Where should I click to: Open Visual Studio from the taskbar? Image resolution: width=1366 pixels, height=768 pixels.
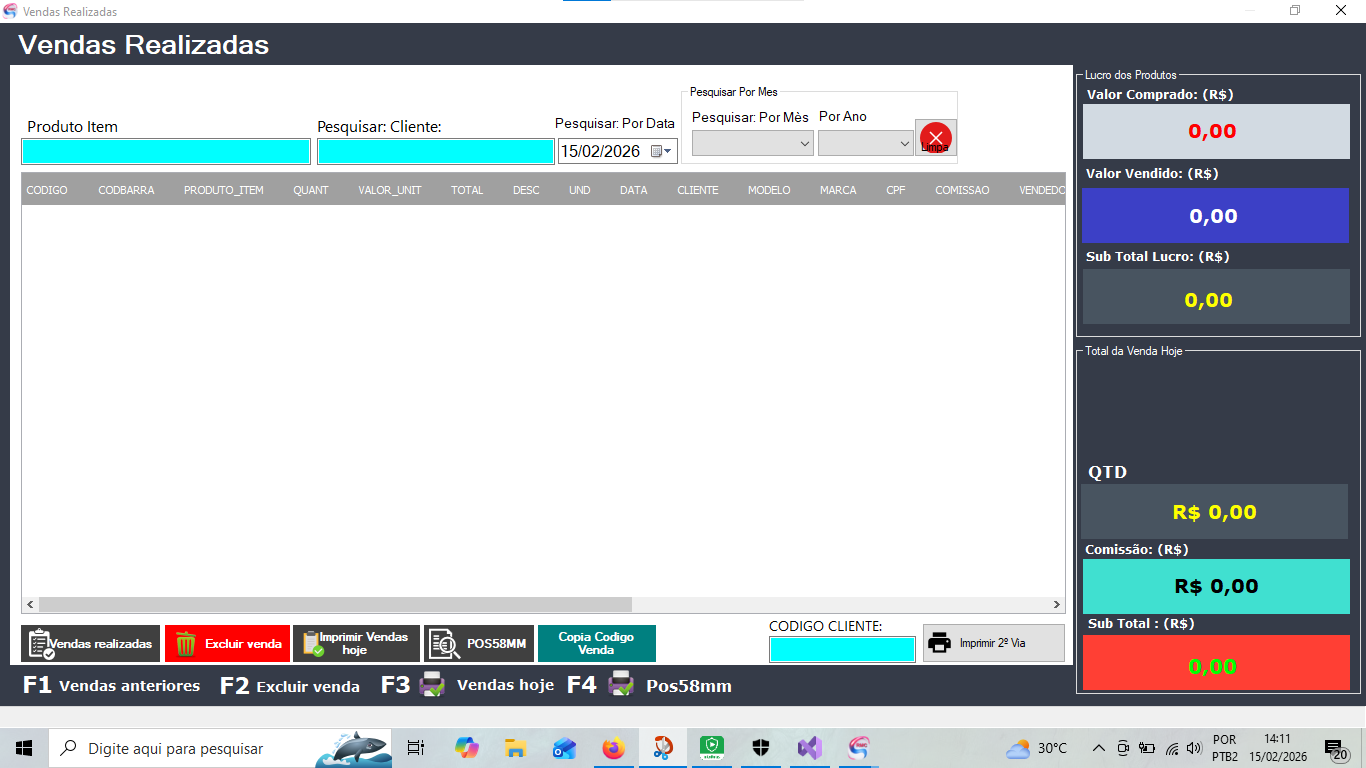tap(809, 748)
